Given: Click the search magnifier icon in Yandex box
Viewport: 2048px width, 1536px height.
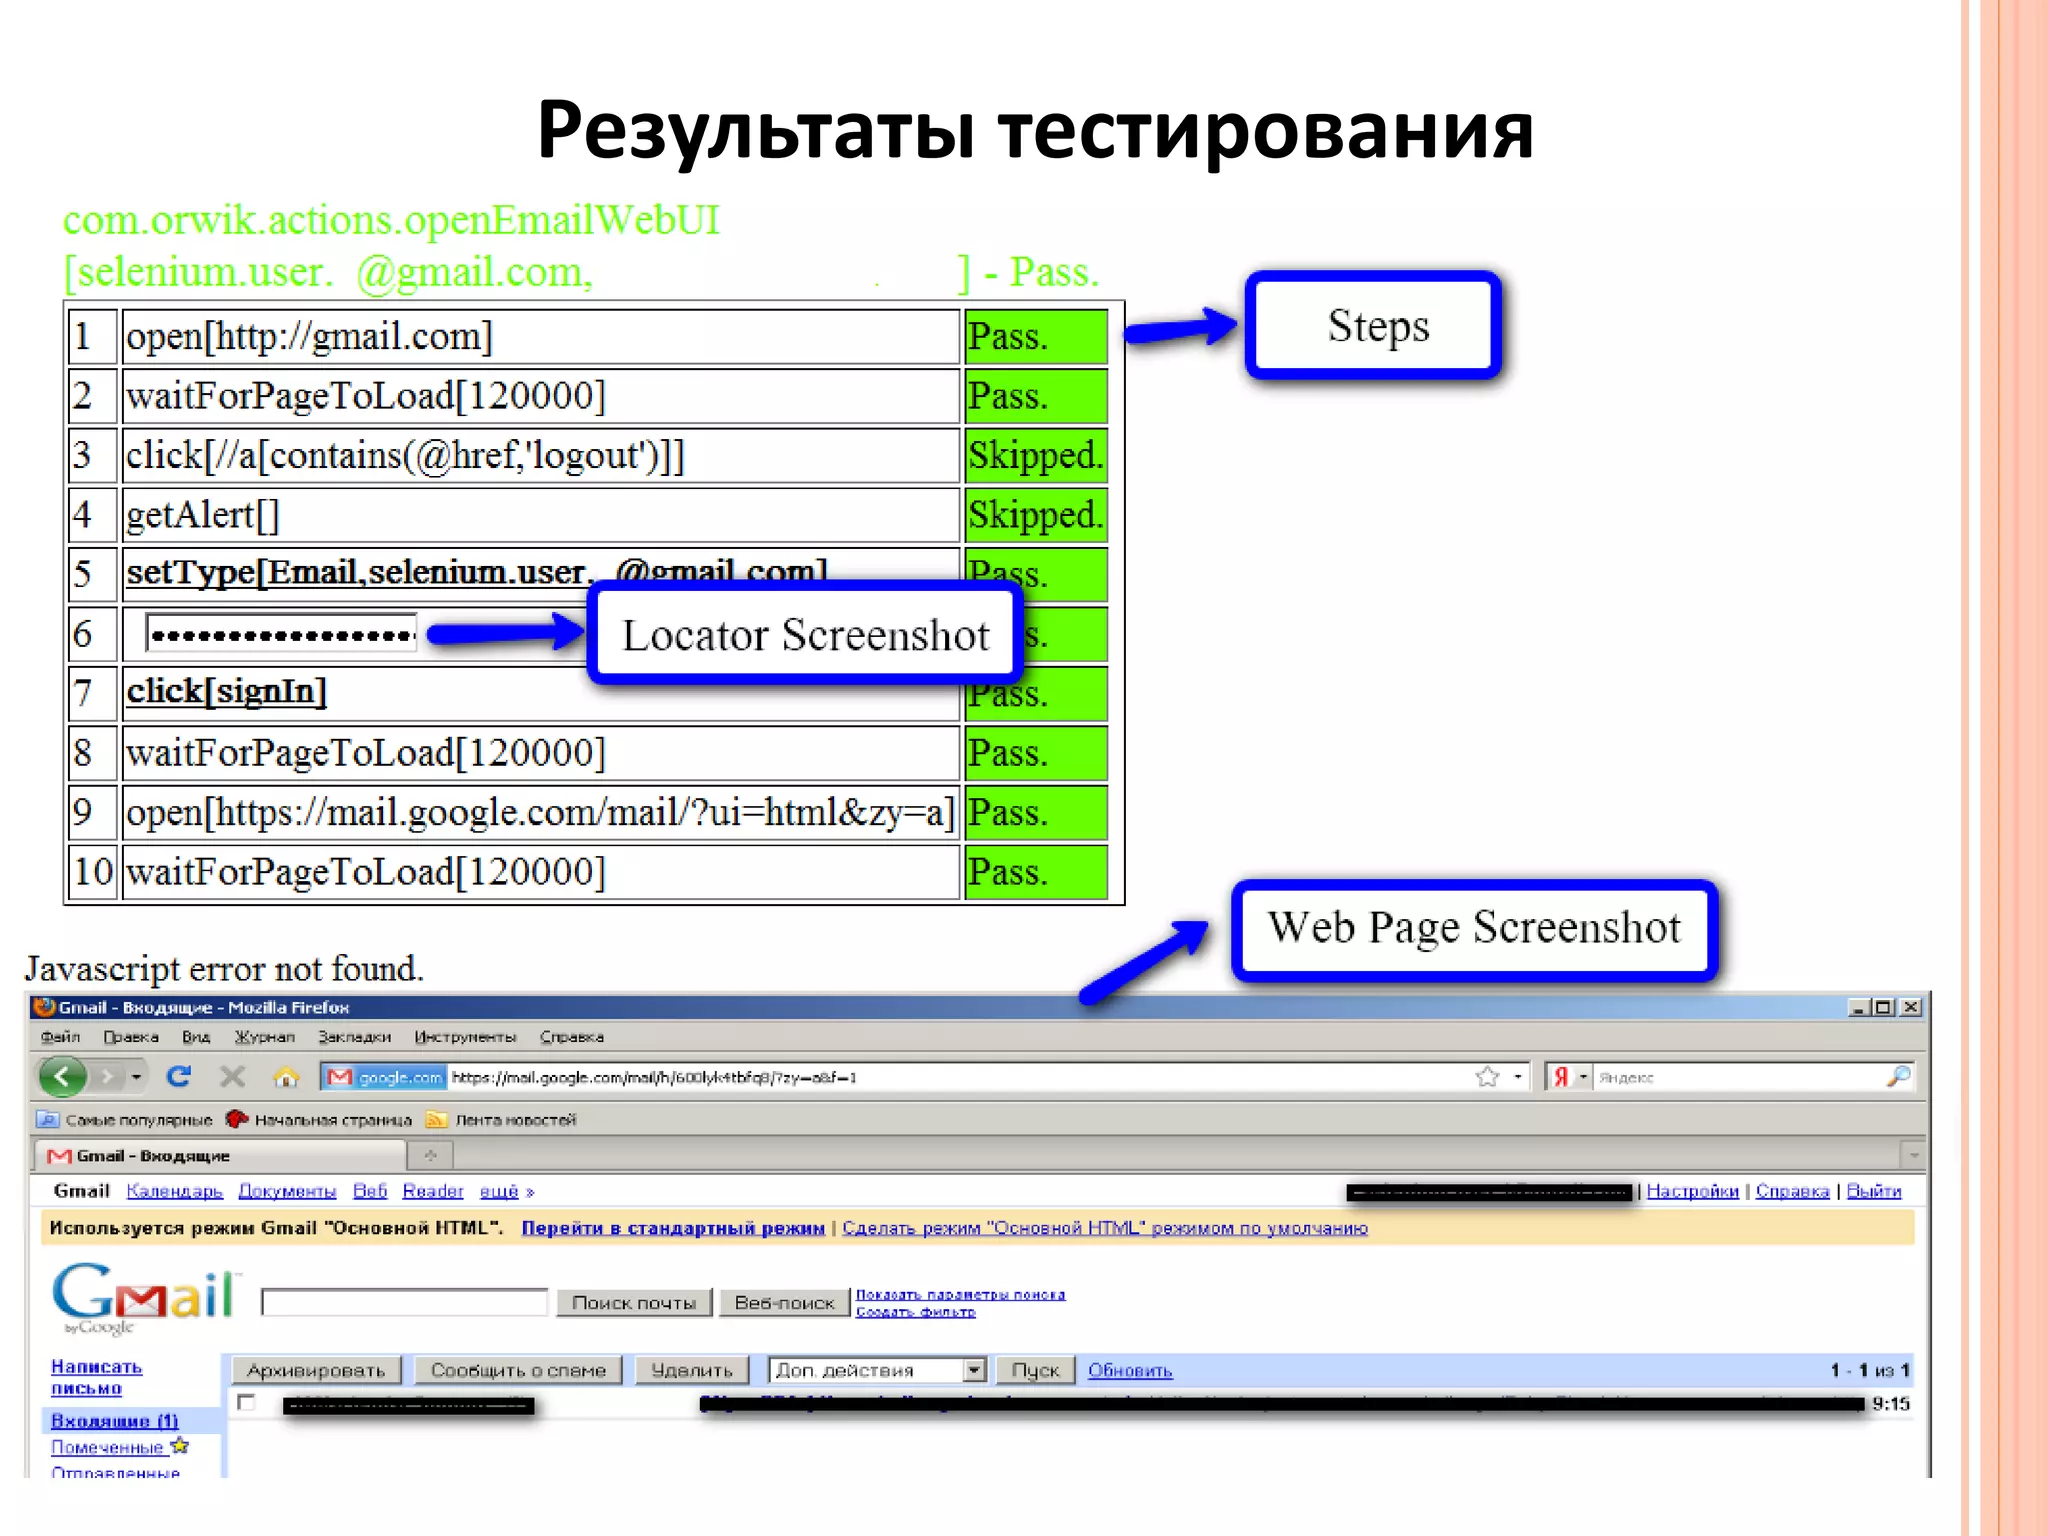Looking at the screenshot, I should point(1897,1077).
